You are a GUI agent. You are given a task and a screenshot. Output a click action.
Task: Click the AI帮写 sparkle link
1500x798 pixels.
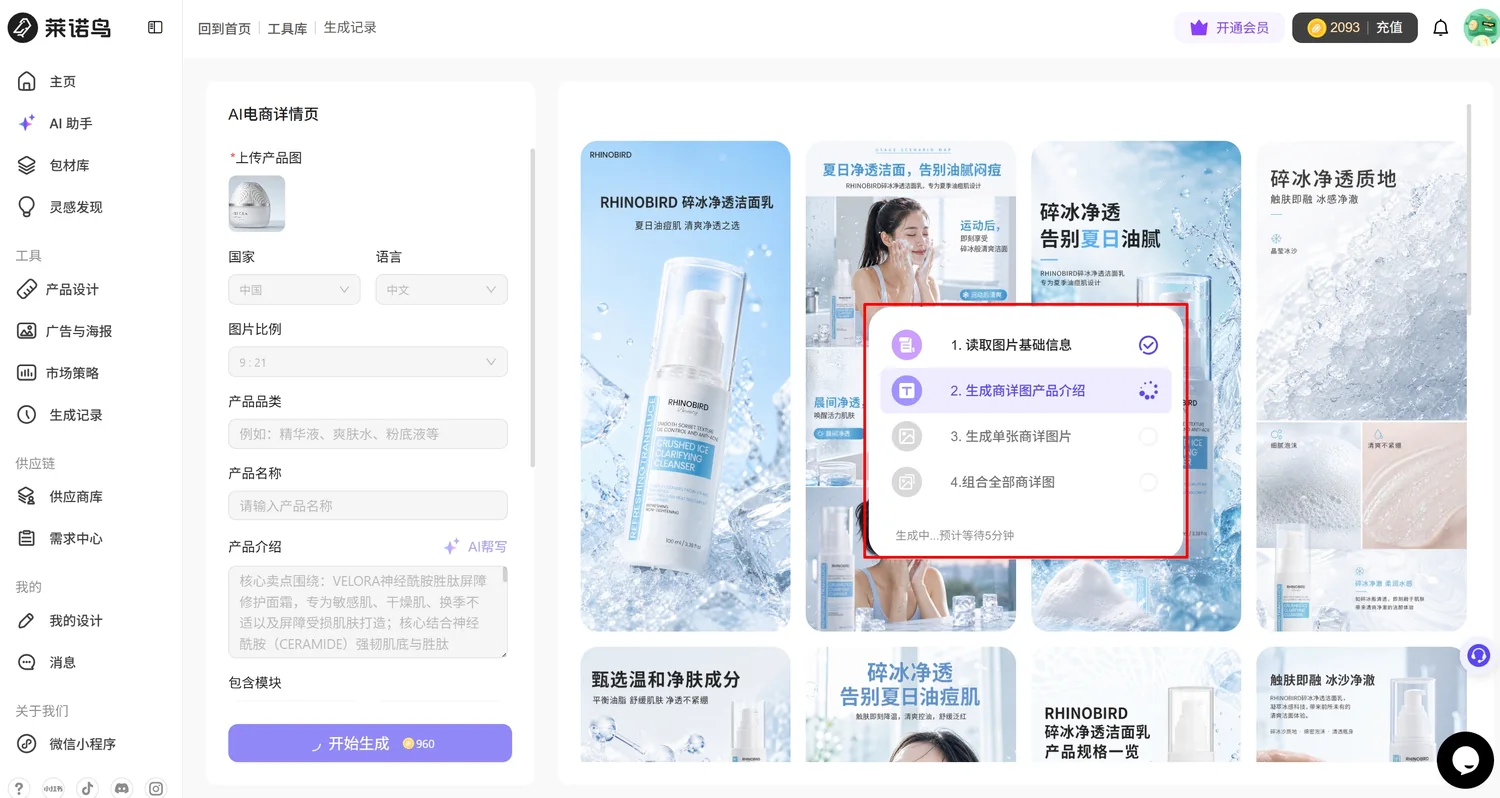[x=476, y=547]
